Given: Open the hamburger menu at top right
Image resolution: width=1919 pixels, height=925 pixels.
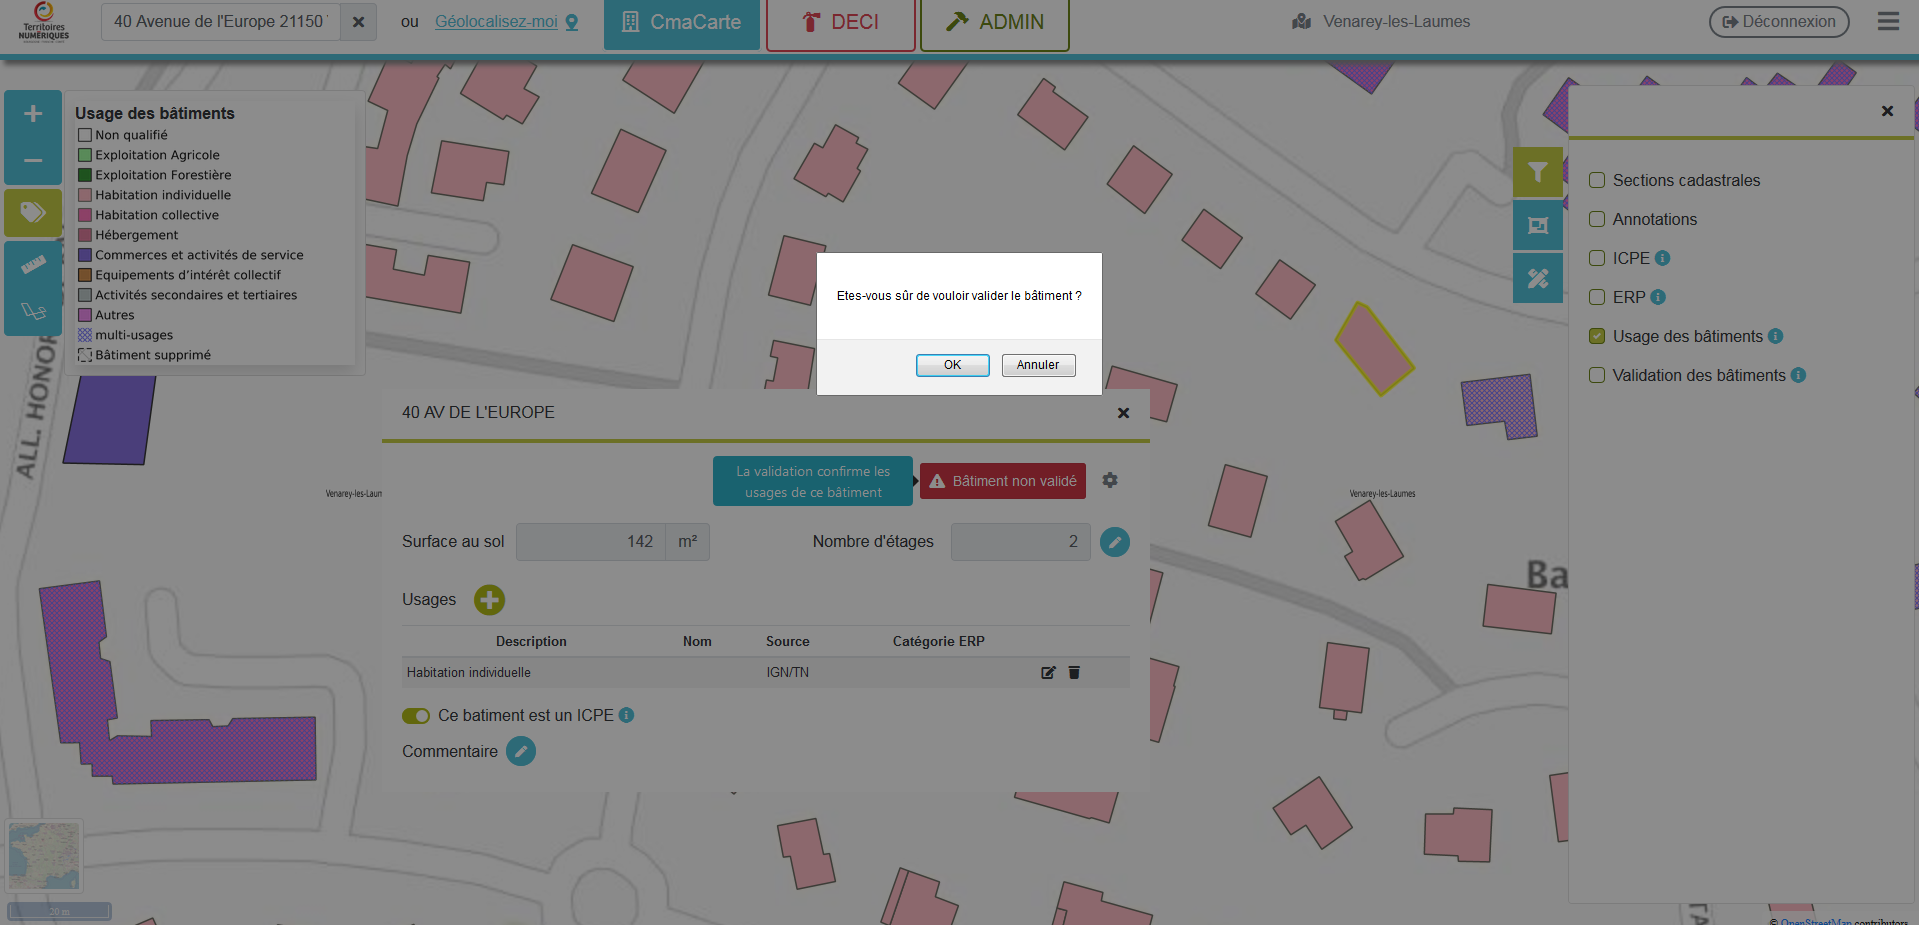Looking at the screenshot, I should coord(1888,21).
